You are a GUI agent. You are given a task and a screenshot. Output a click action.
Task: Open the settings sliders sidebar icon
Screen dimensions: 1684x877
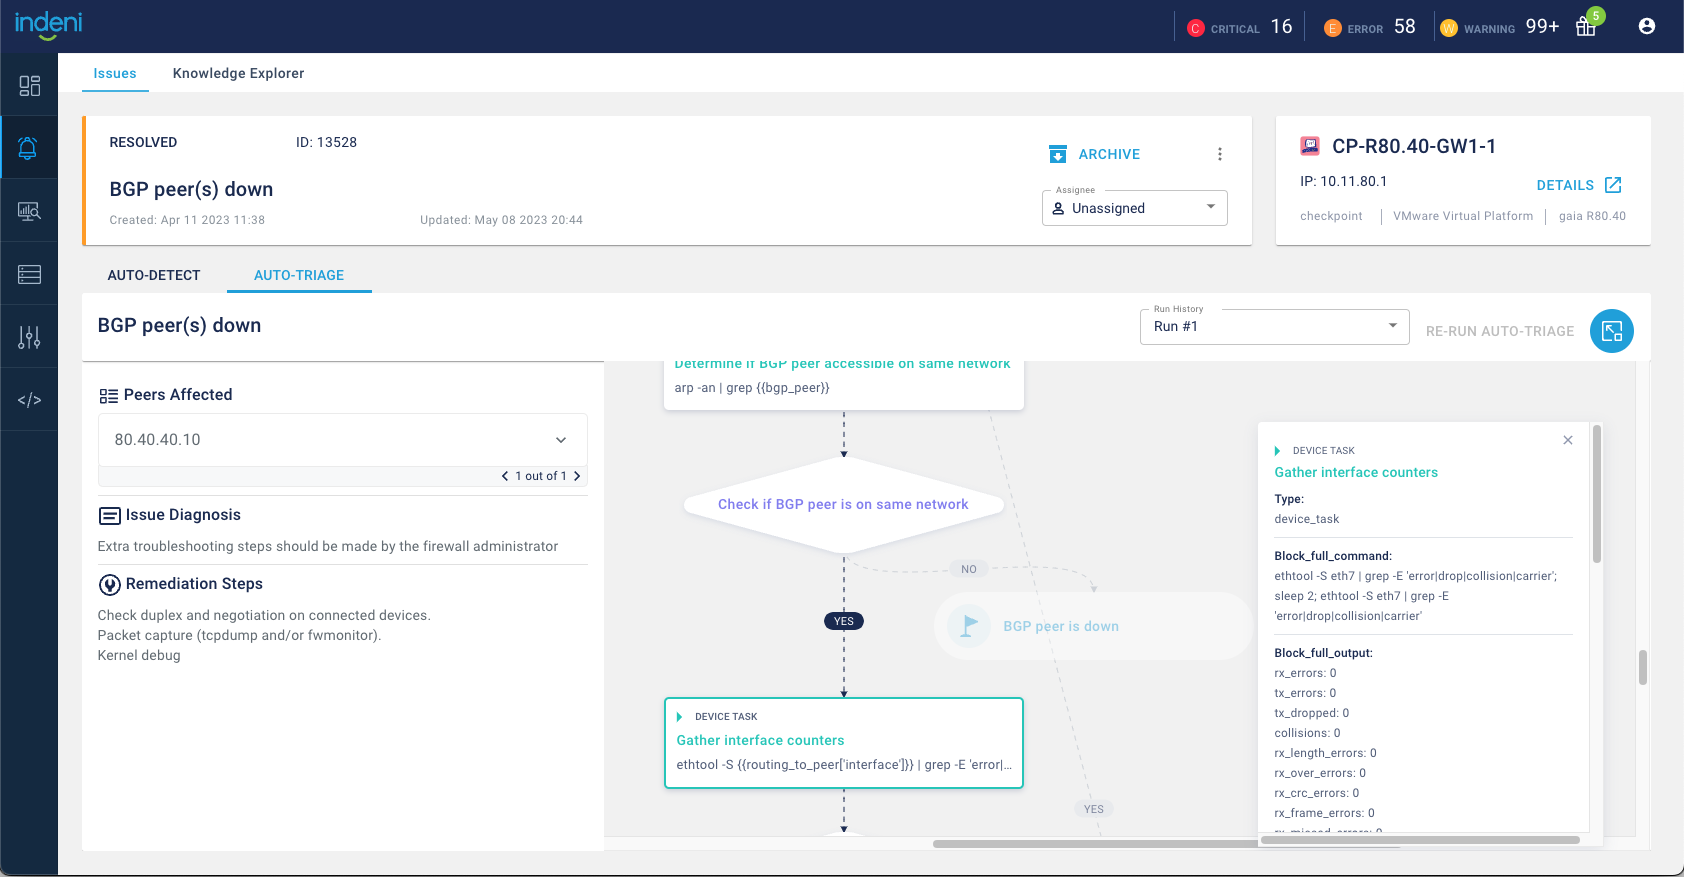(29, 337)
